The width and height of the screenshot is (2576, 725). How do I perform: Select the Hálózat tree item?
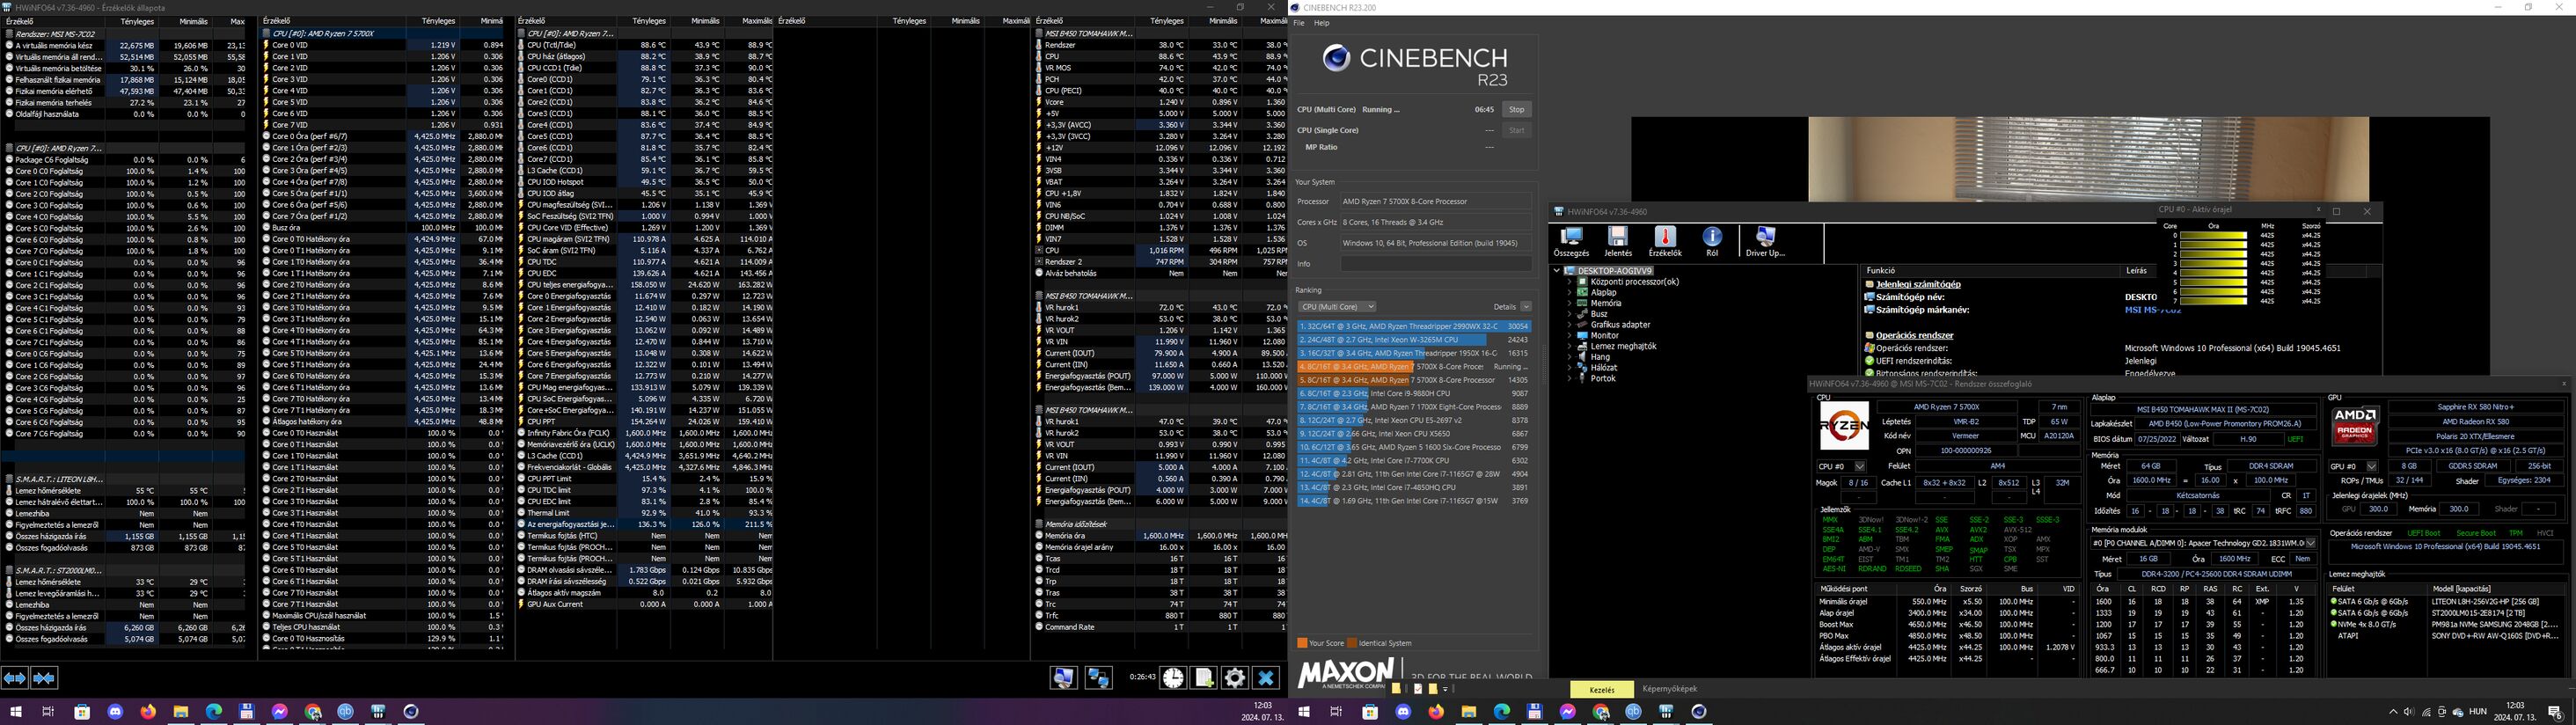(x=1604, y=368)
